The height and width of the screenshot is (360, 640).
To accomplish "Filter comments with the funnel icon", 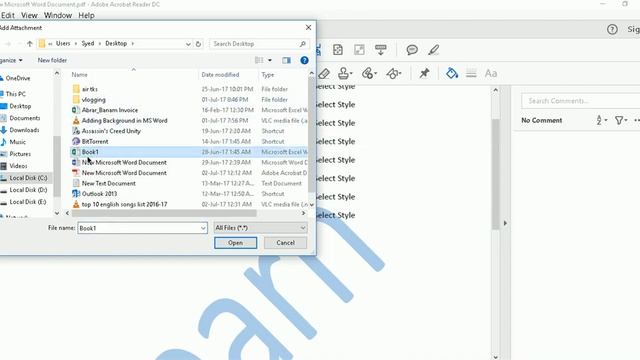I will coord(621,120).
